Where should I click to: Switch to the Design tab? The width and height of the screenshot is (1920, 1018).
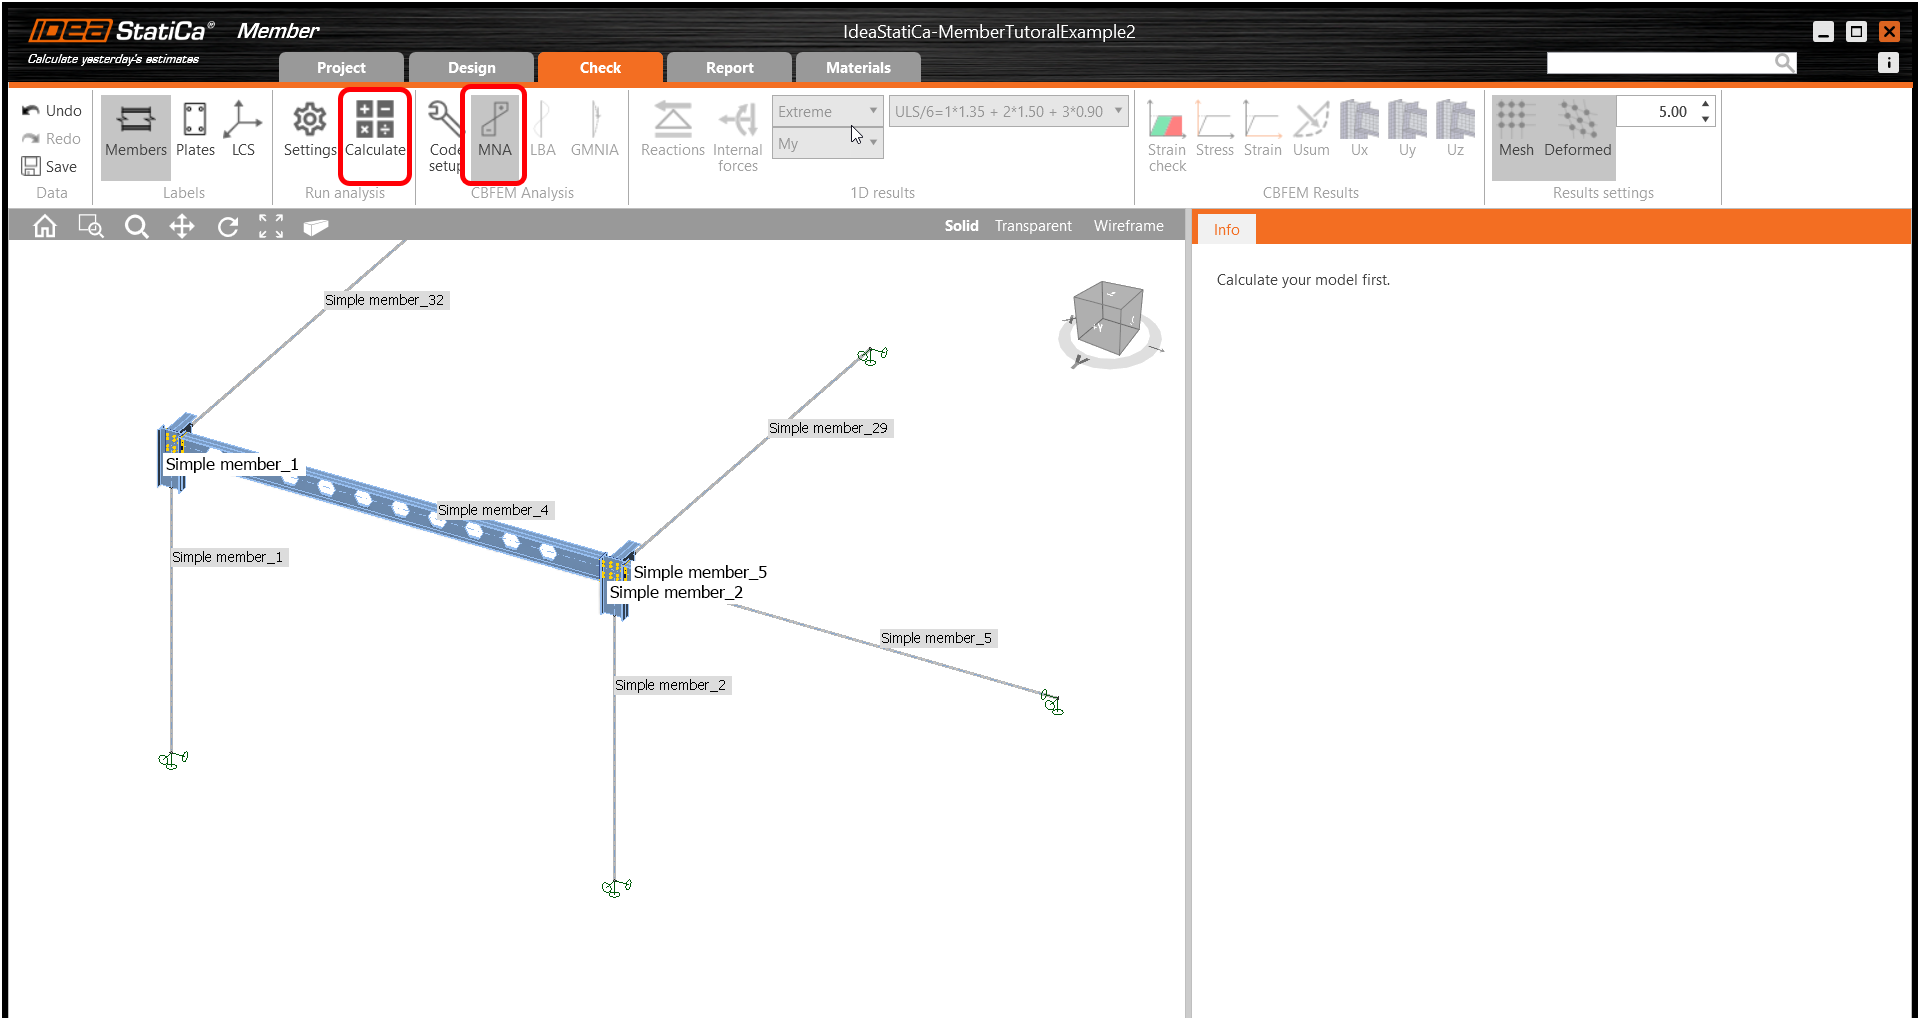(x=472, y=68)
